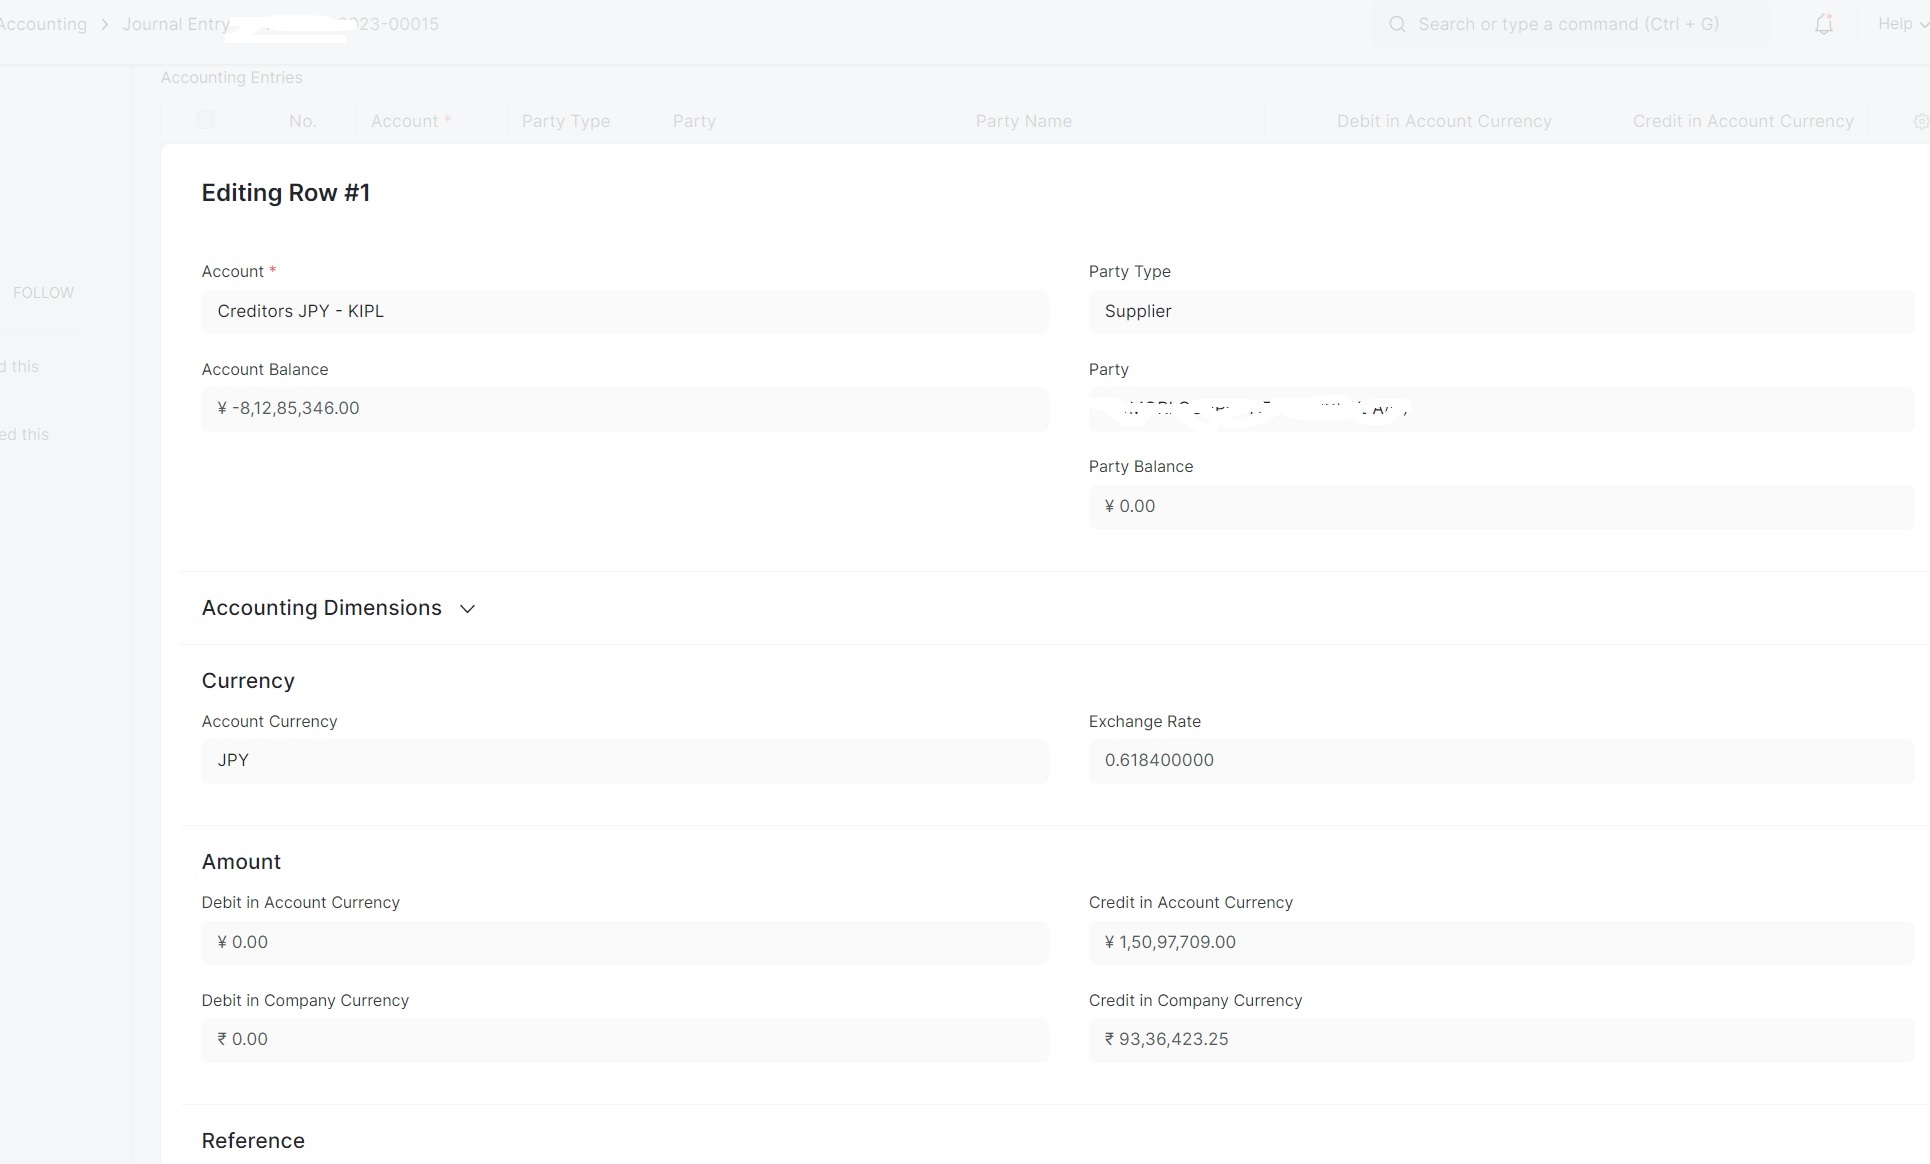Click the Exchange Rate field
The height and width of the screenshot is (1164, 1930).
pyautogui.click(x=1500, y=760)
